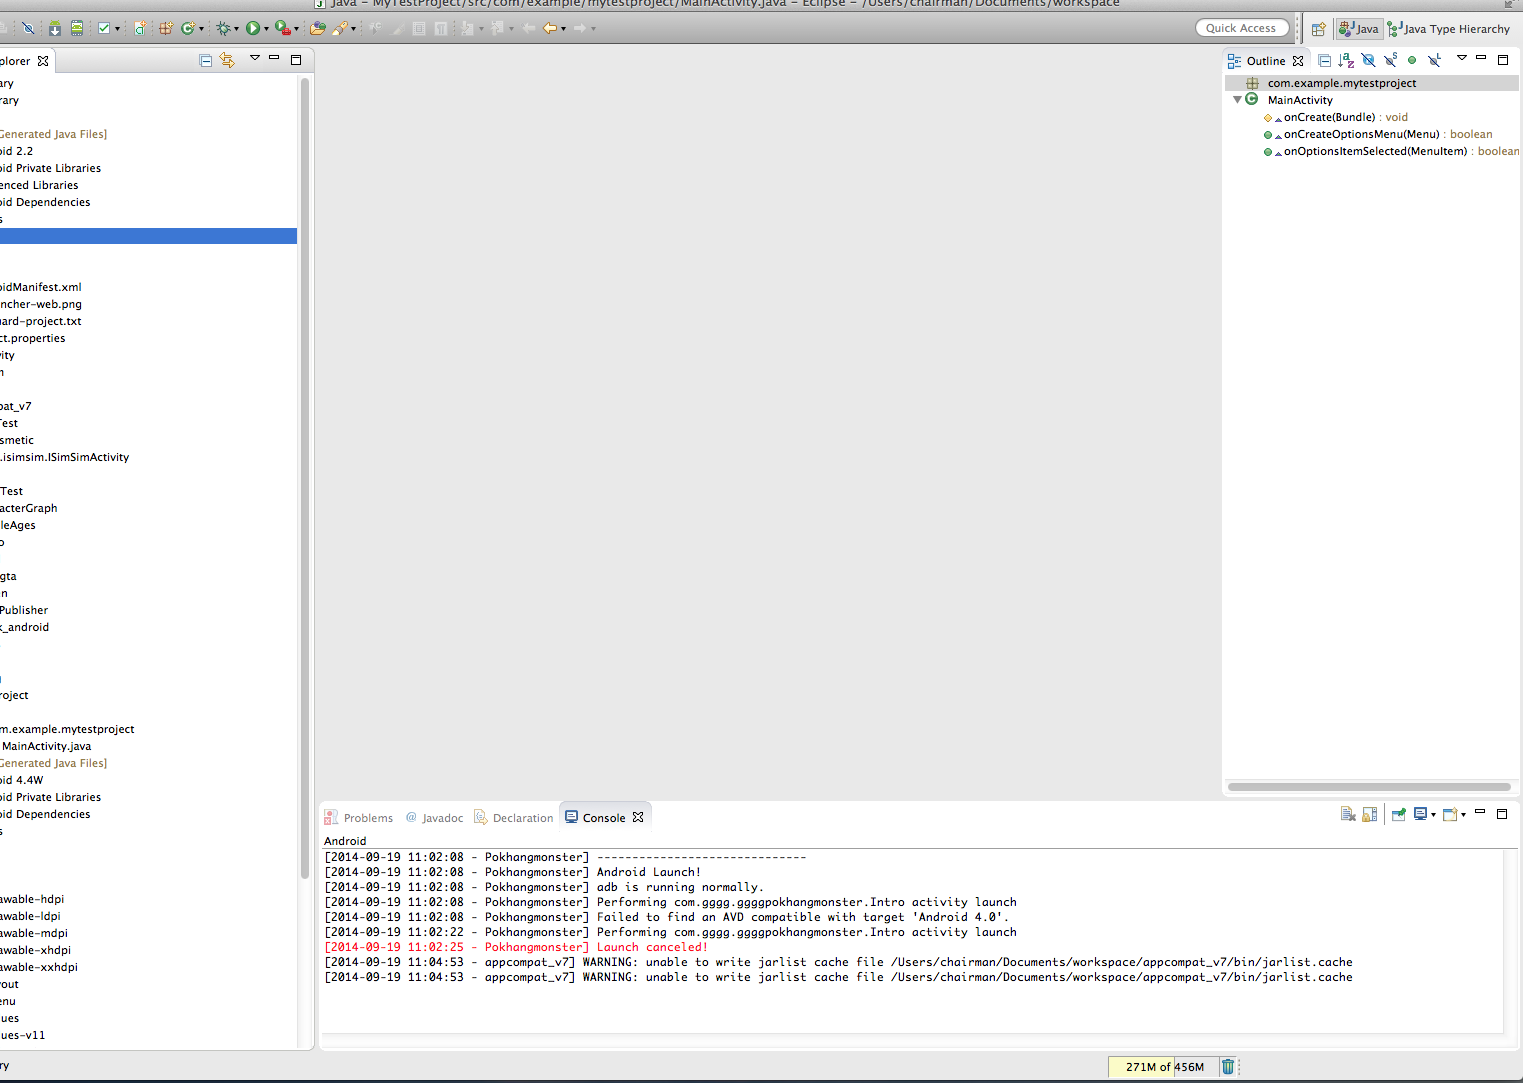Click the Open Type icon

(x=318, y=28)
